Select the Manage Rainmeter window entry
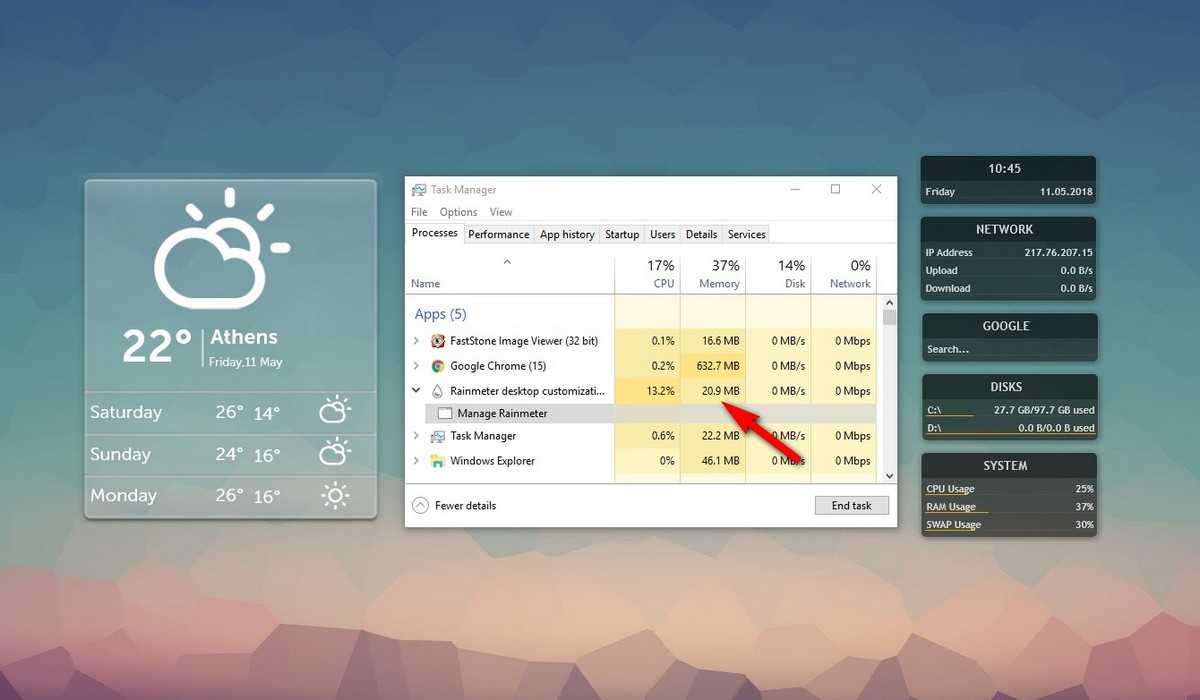This screenshot has height=700, width=1200. 502,414
